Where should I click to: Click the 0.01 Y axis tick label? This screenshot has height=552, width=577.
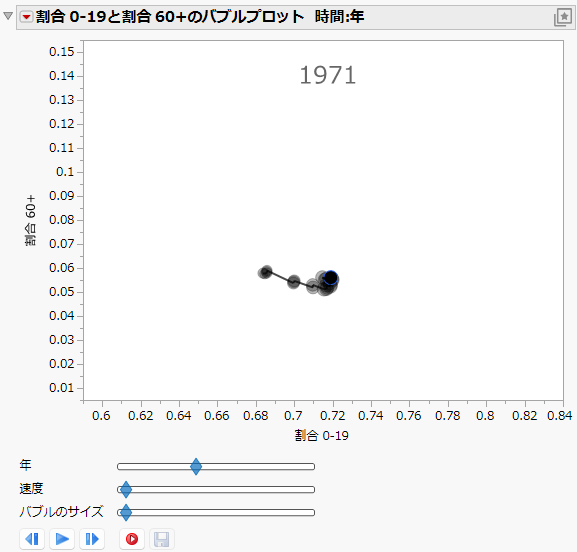[x=61, y=388]
